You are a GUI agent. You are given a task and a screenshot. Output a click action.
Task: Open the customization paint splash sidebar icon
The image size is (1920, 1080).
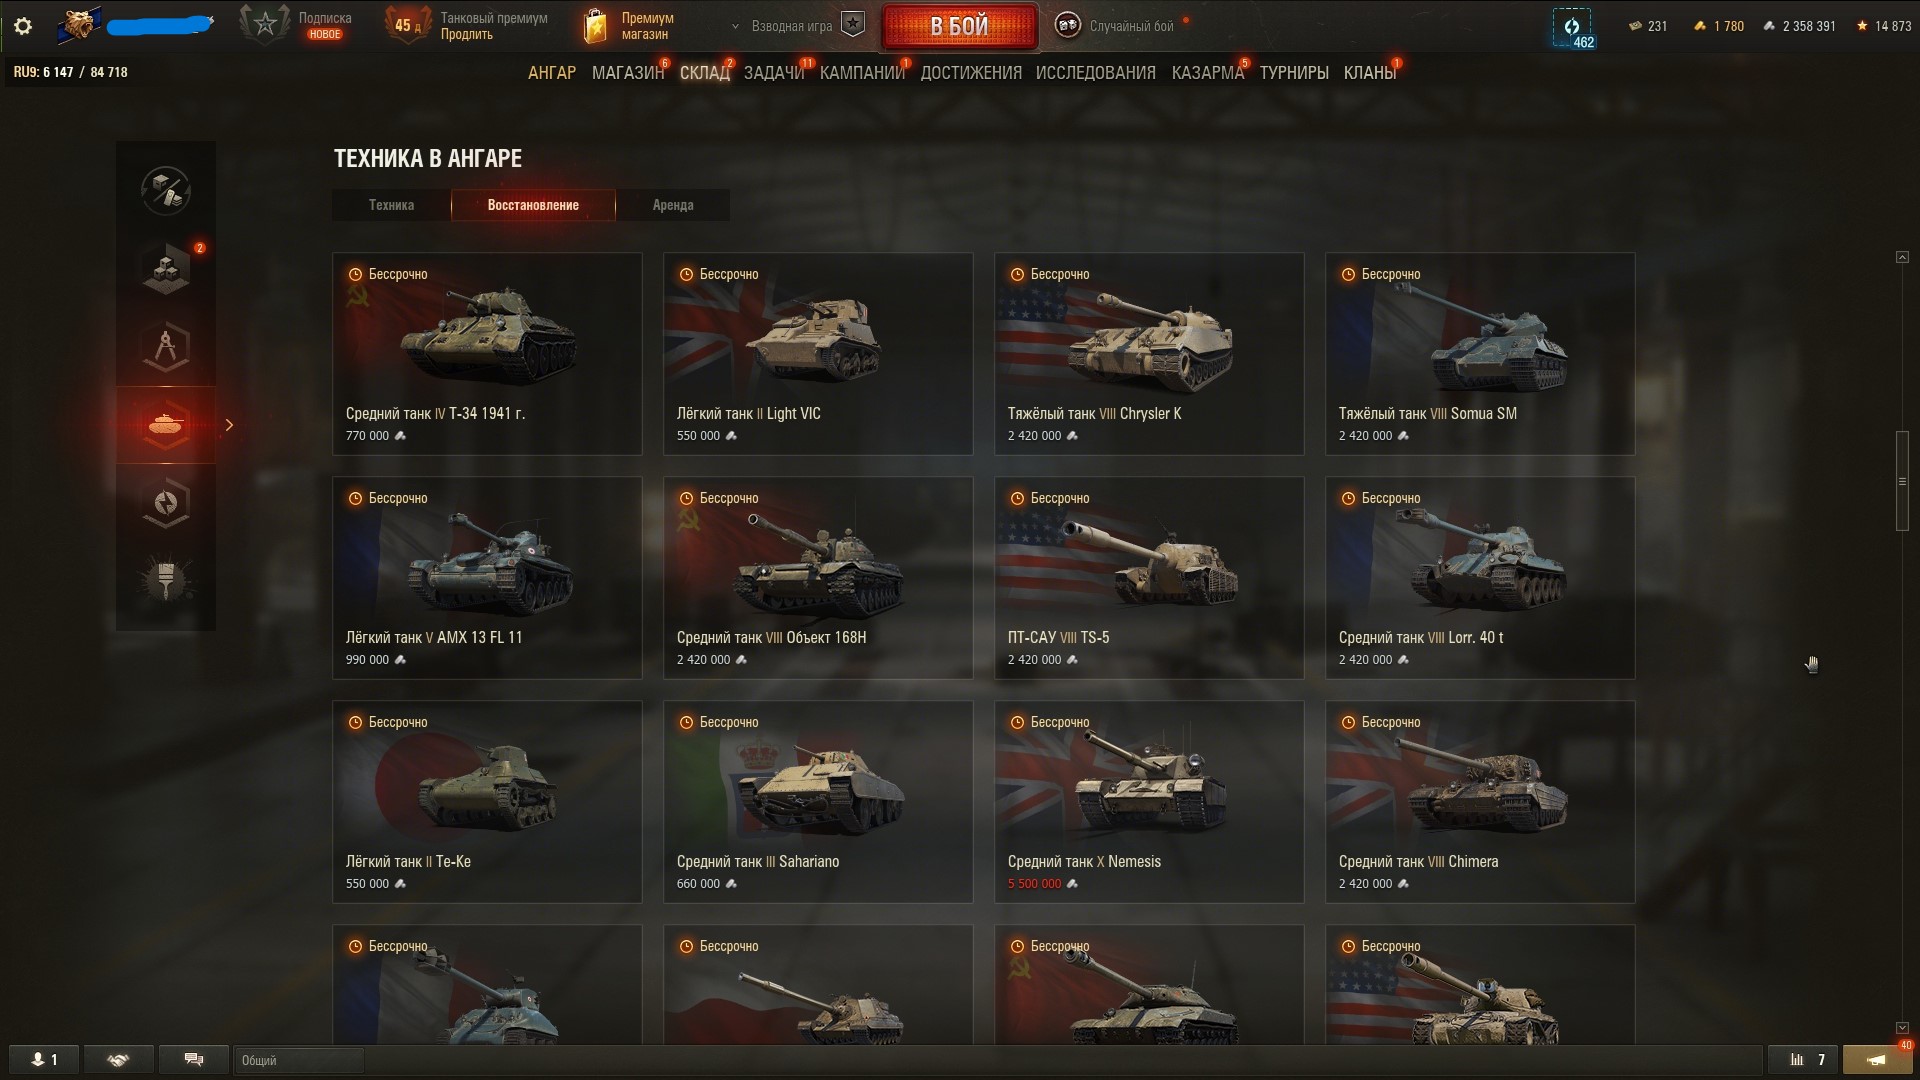tap(166, 580)
